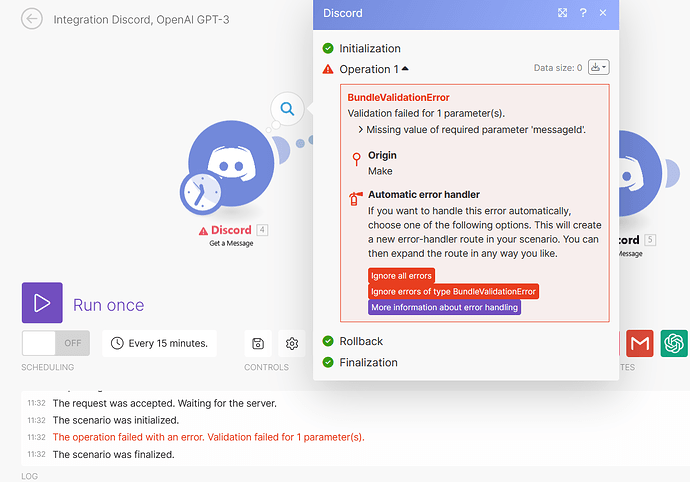The width and height of the screenshot is (690, 482).
Task: Collapse Operation 1 details
Action: [x=405, y=69]
